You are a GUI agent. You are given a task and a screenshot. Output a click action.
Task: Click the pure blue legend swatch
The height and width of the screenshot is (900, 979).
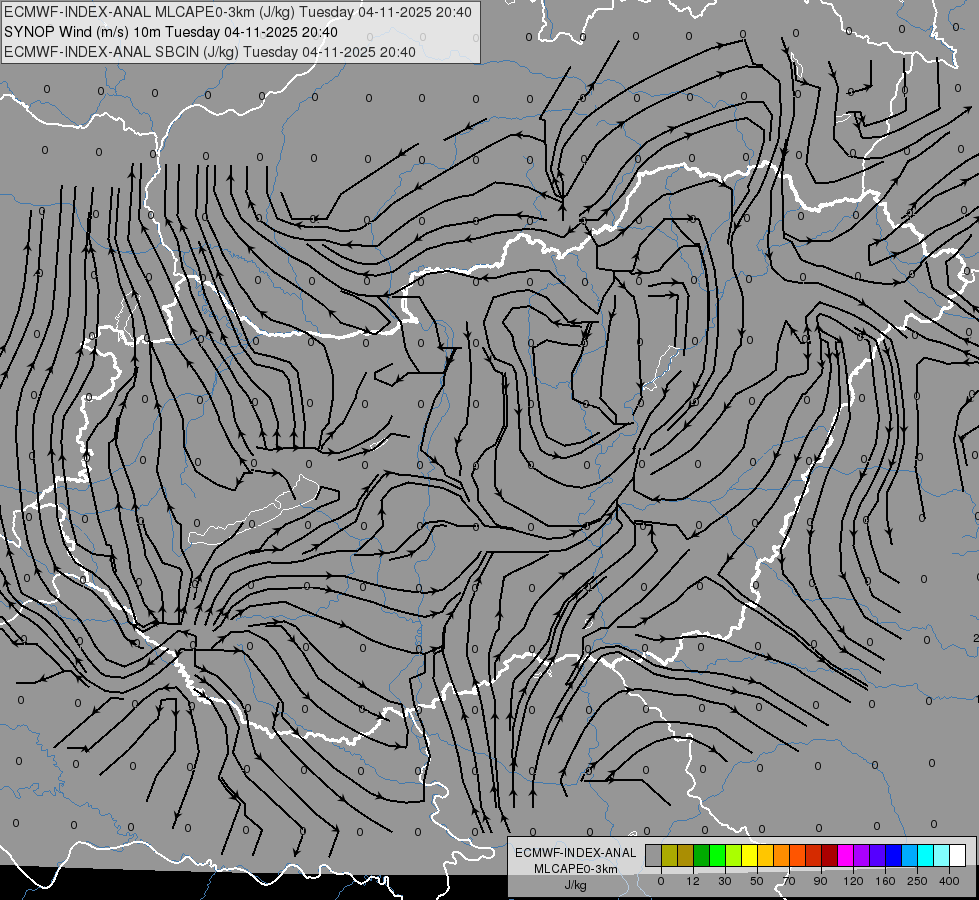click(893, 855)
